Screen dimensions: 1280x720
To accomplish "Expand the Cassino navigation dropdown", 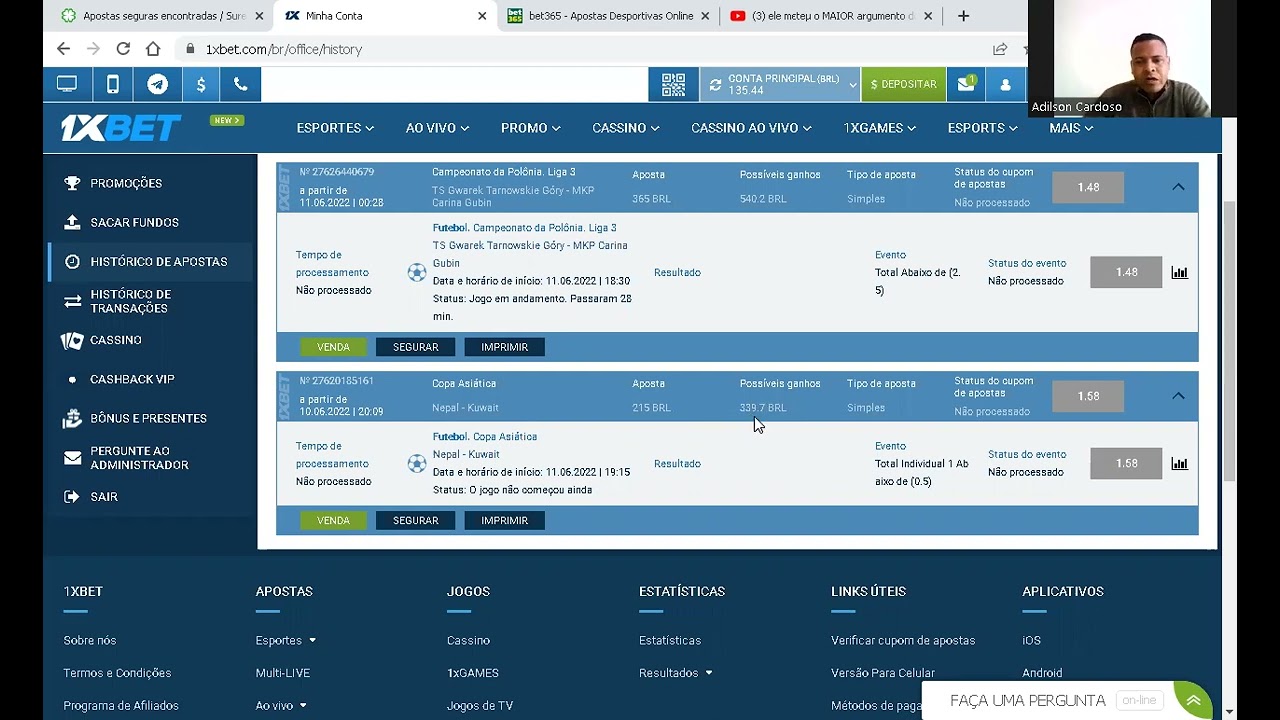I will point(625,128).
